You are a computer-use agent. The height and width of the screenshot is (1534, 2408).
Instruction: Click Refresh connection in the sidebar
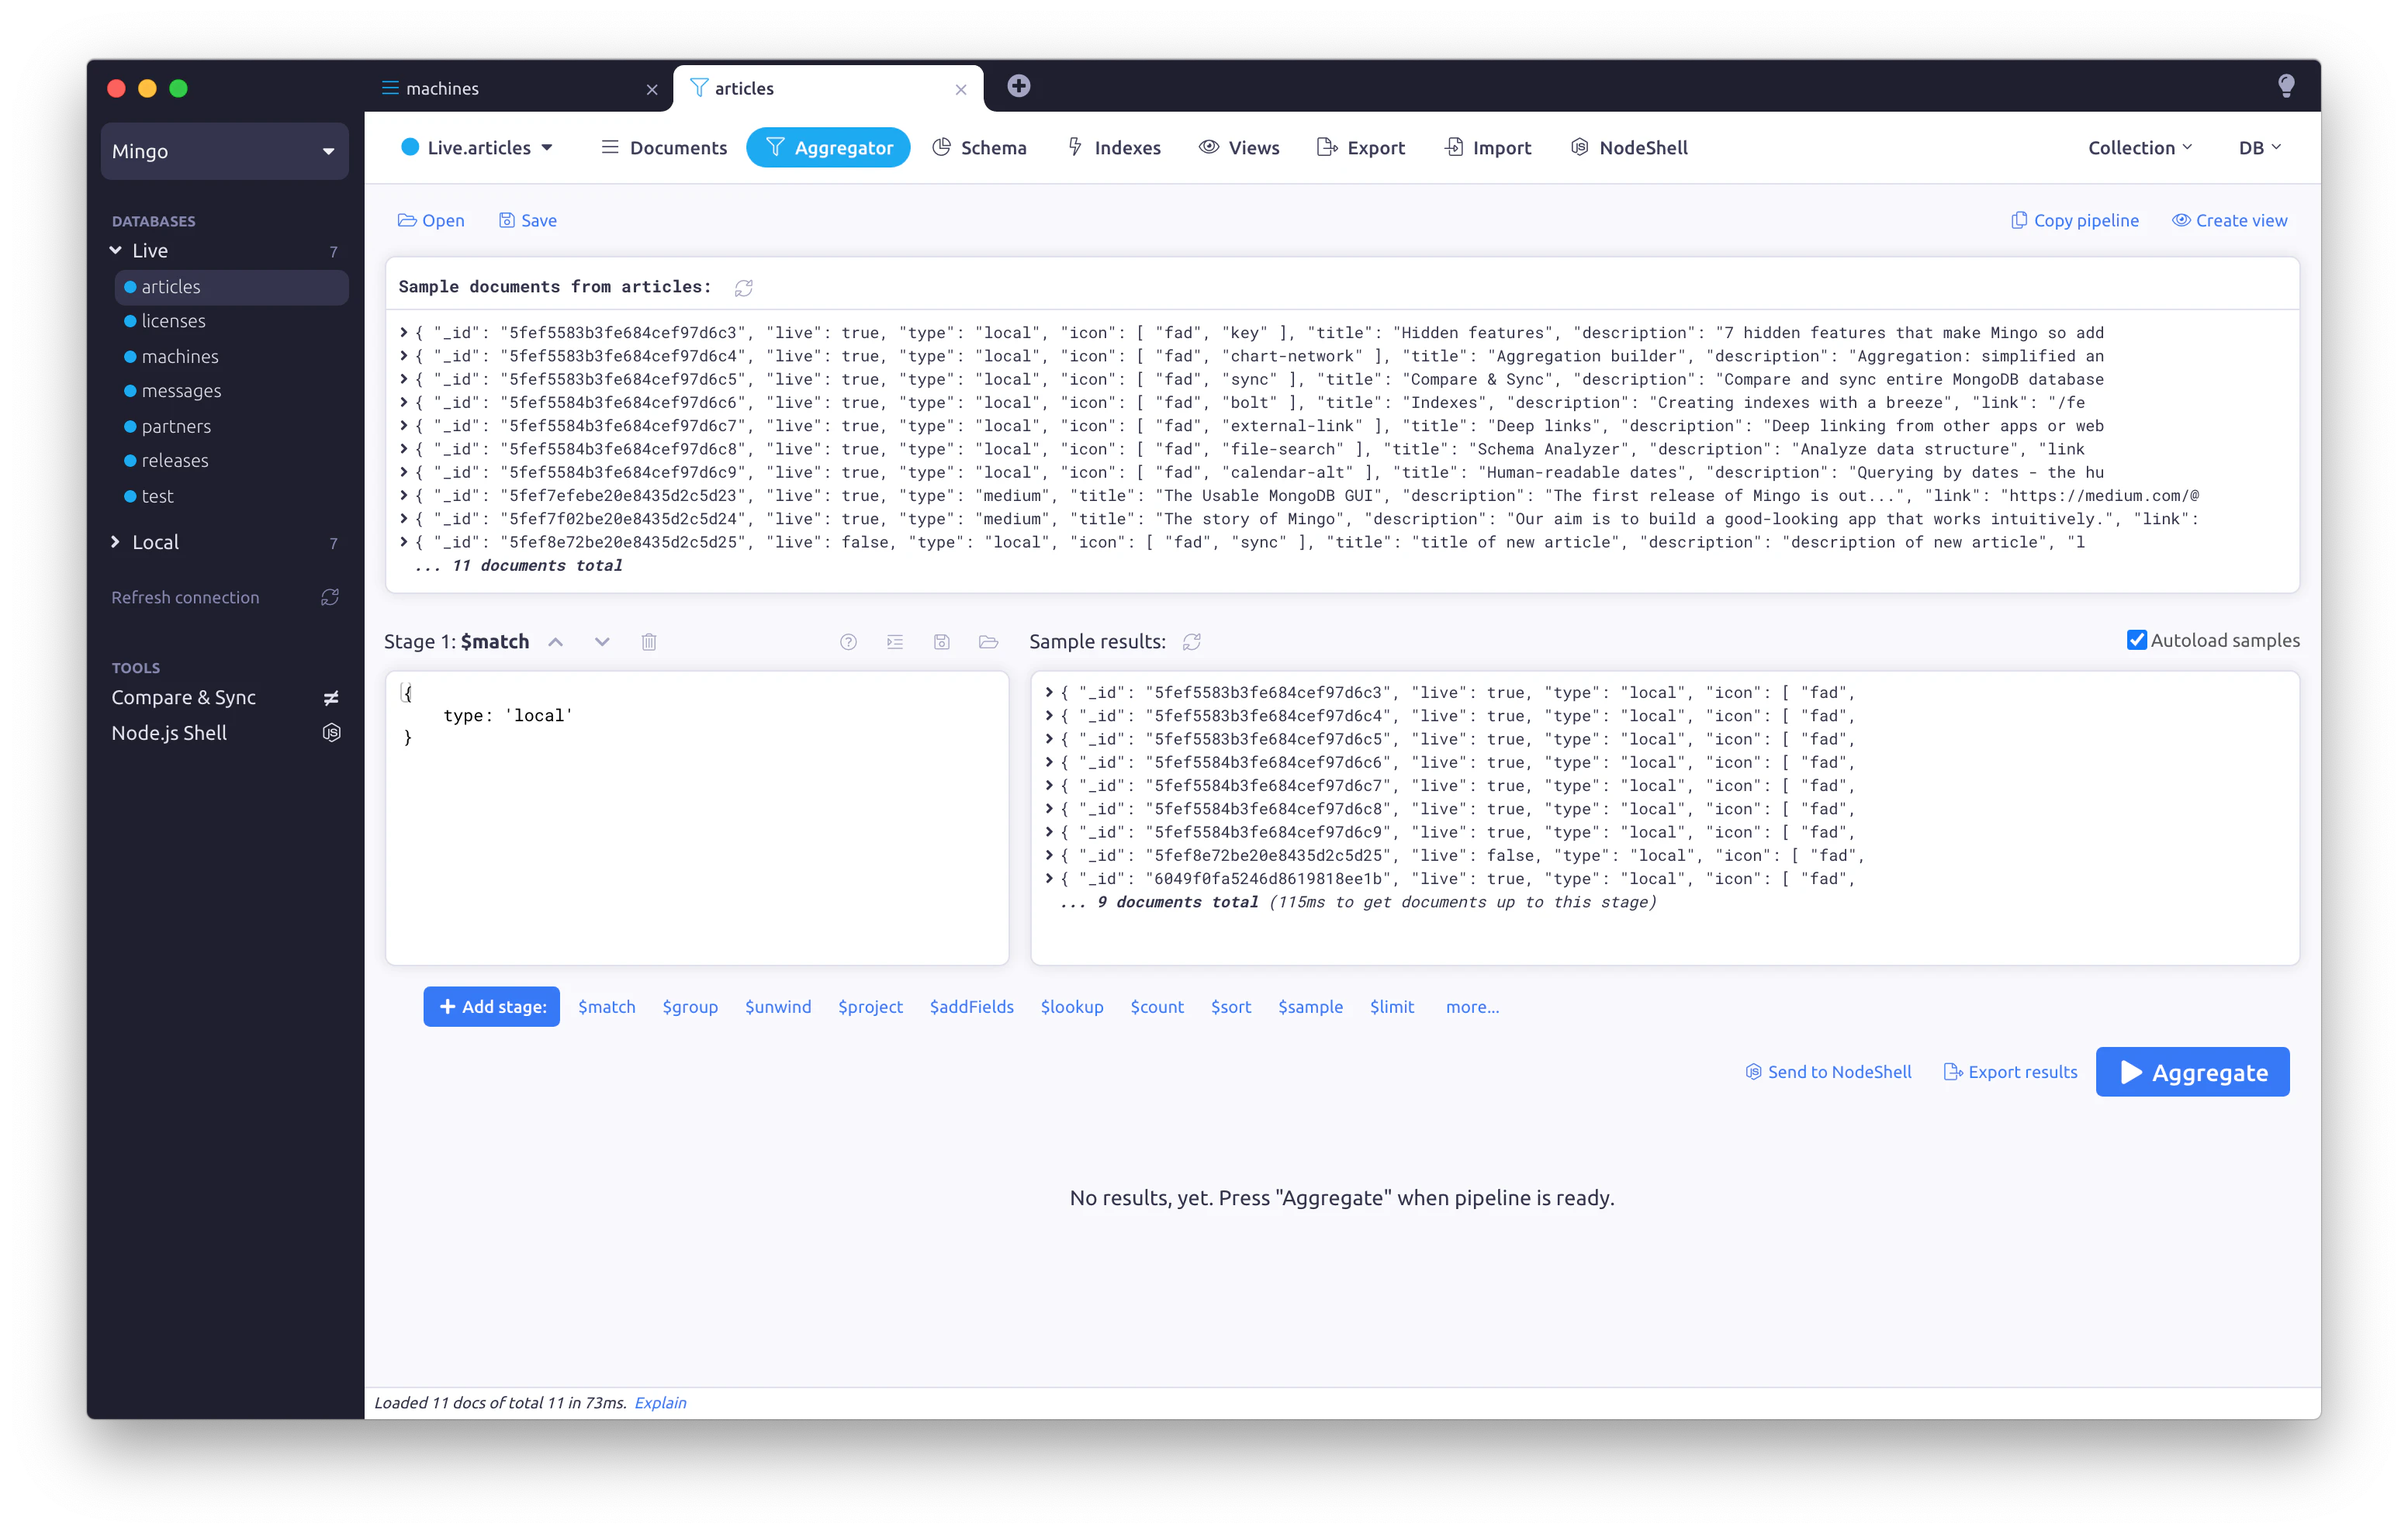pos(185,597)
